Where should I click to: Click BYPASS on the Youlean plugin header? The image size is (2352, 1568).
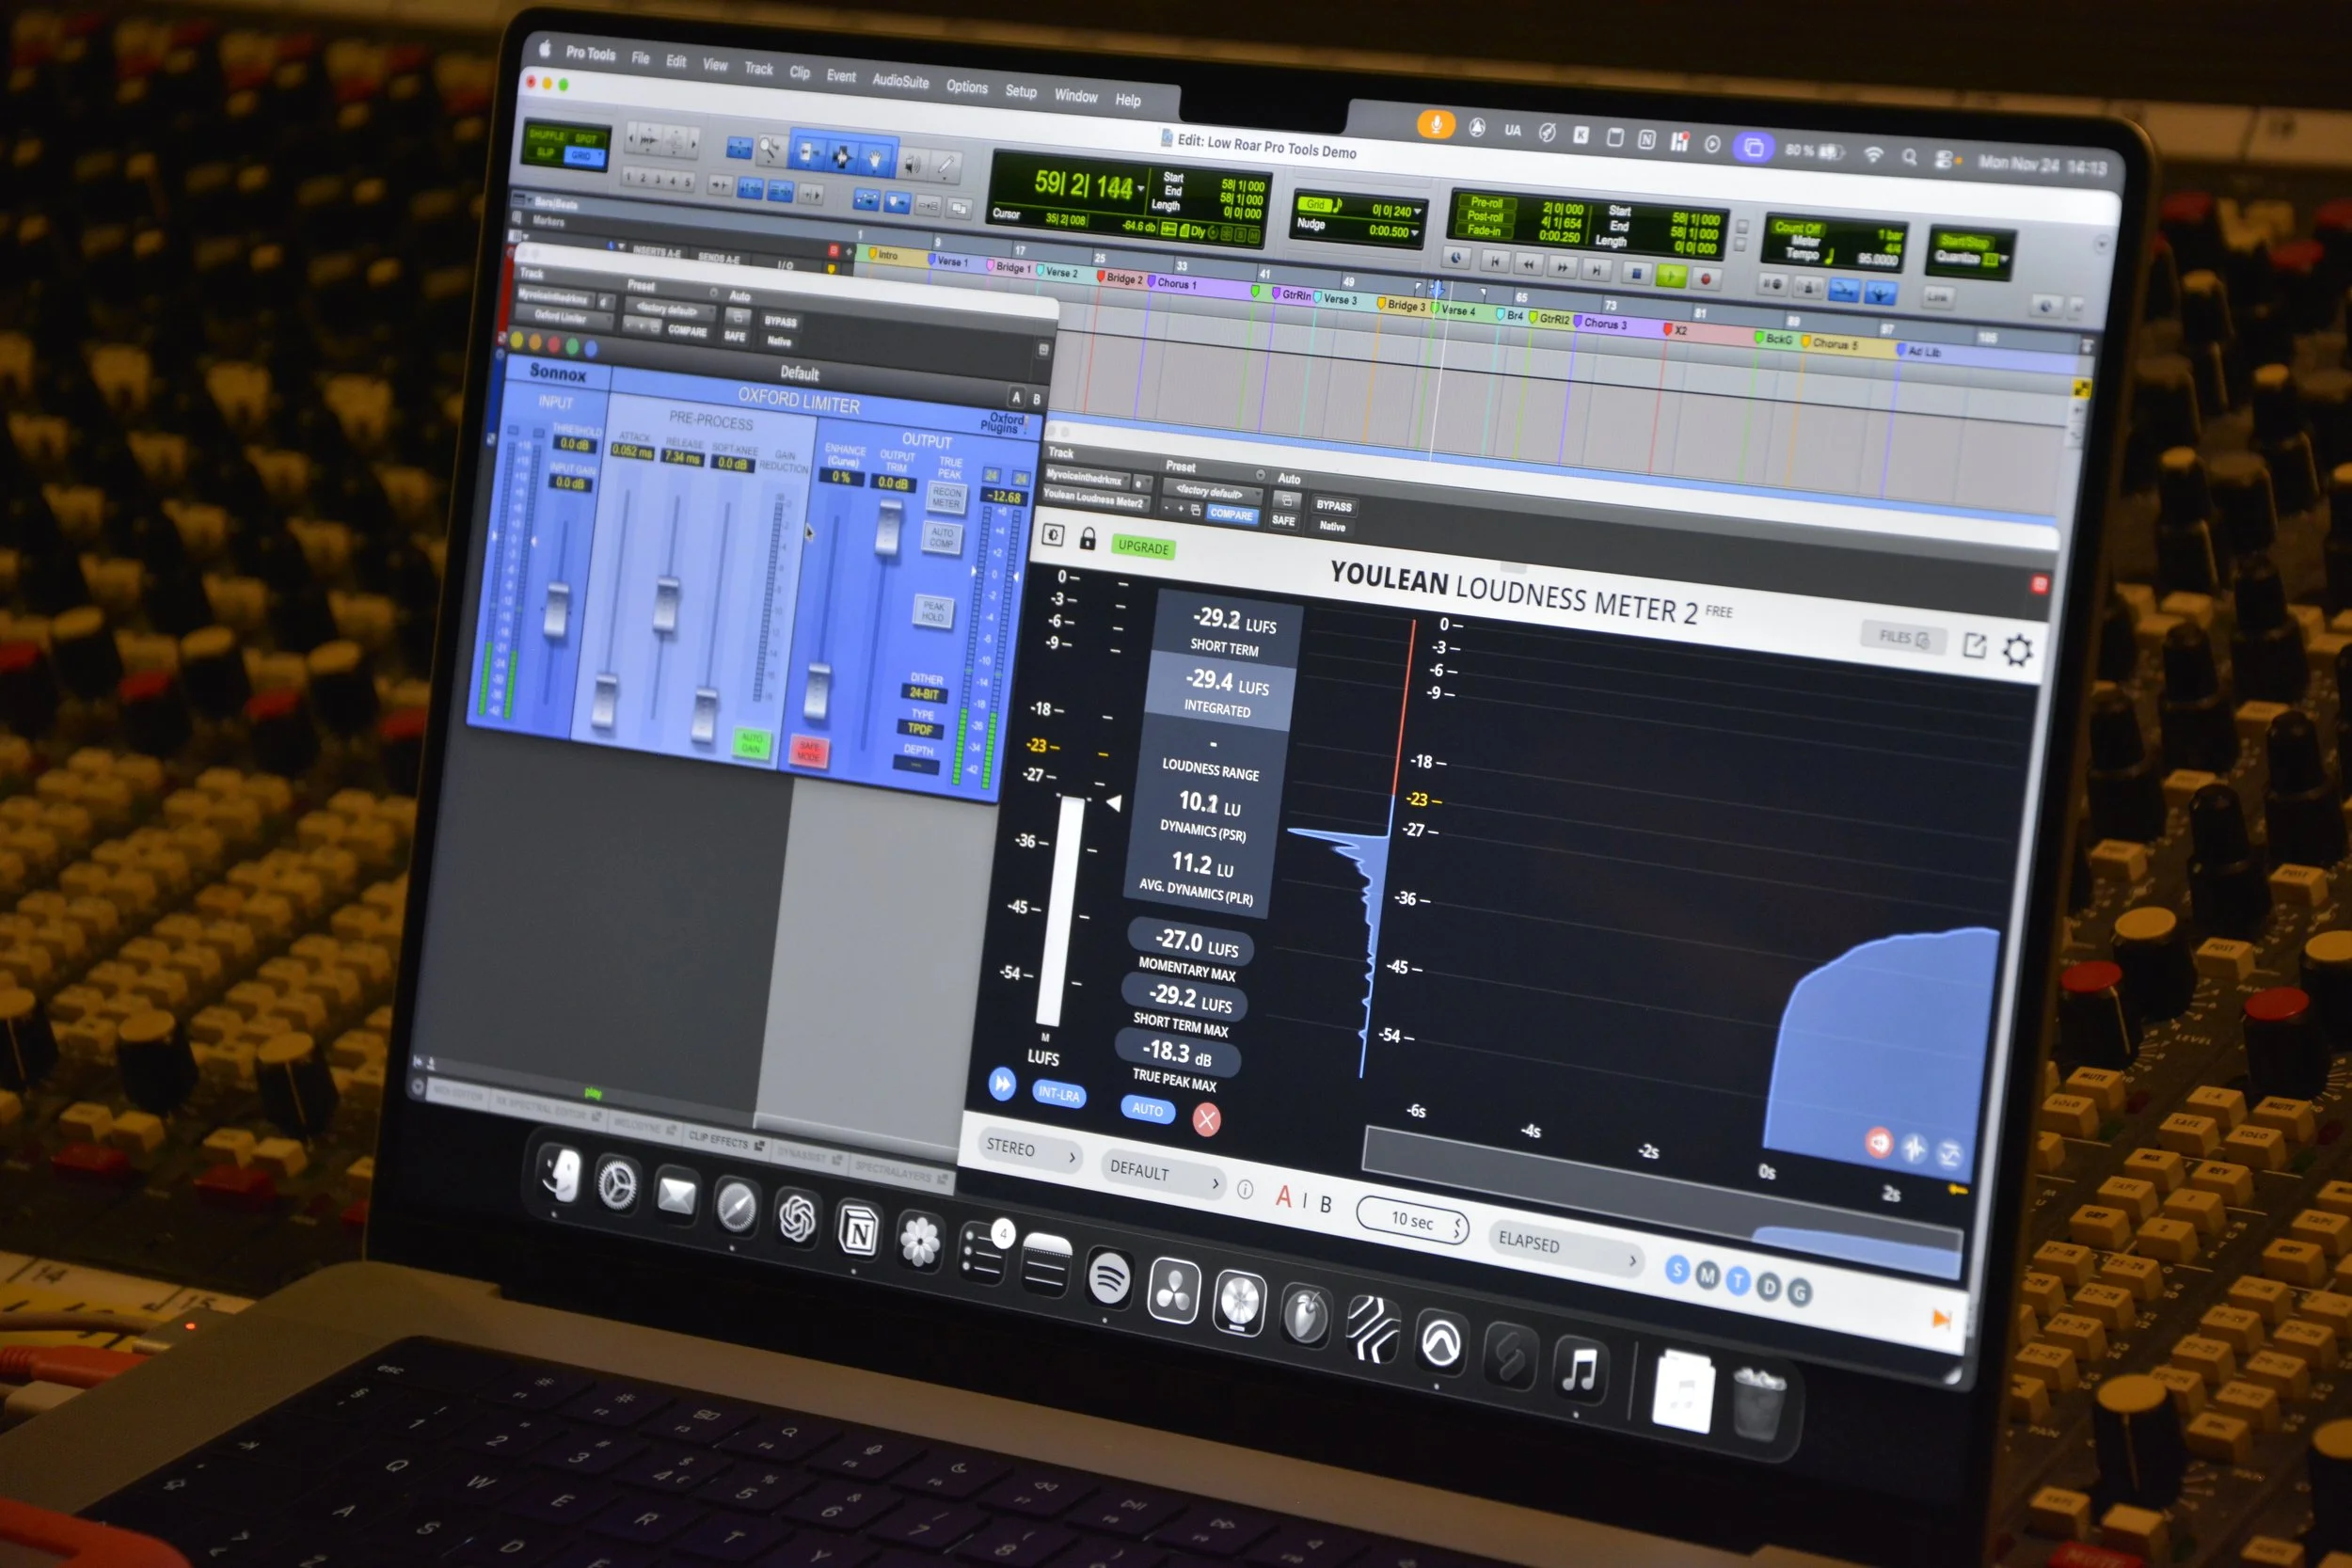pyautogui.click(x=1333, y=506)
